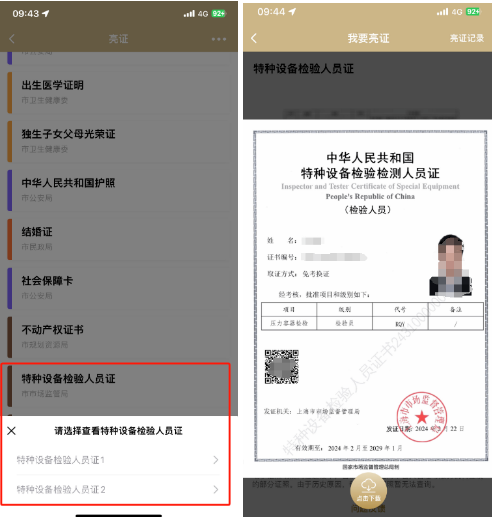Open 出生医学证明 list entry

pyautogui.click(x=119, y=92)
